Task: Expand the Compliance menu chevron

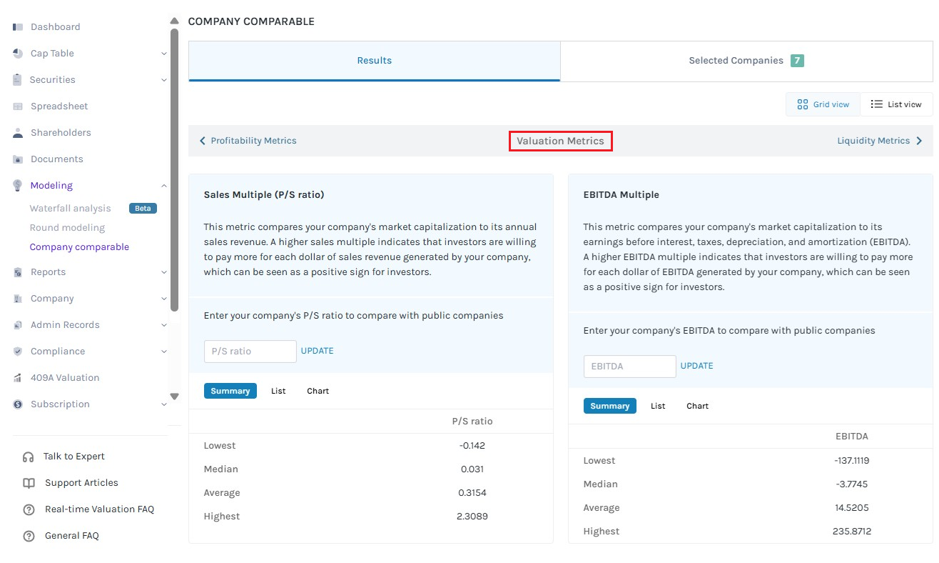Action: point(163,352)
